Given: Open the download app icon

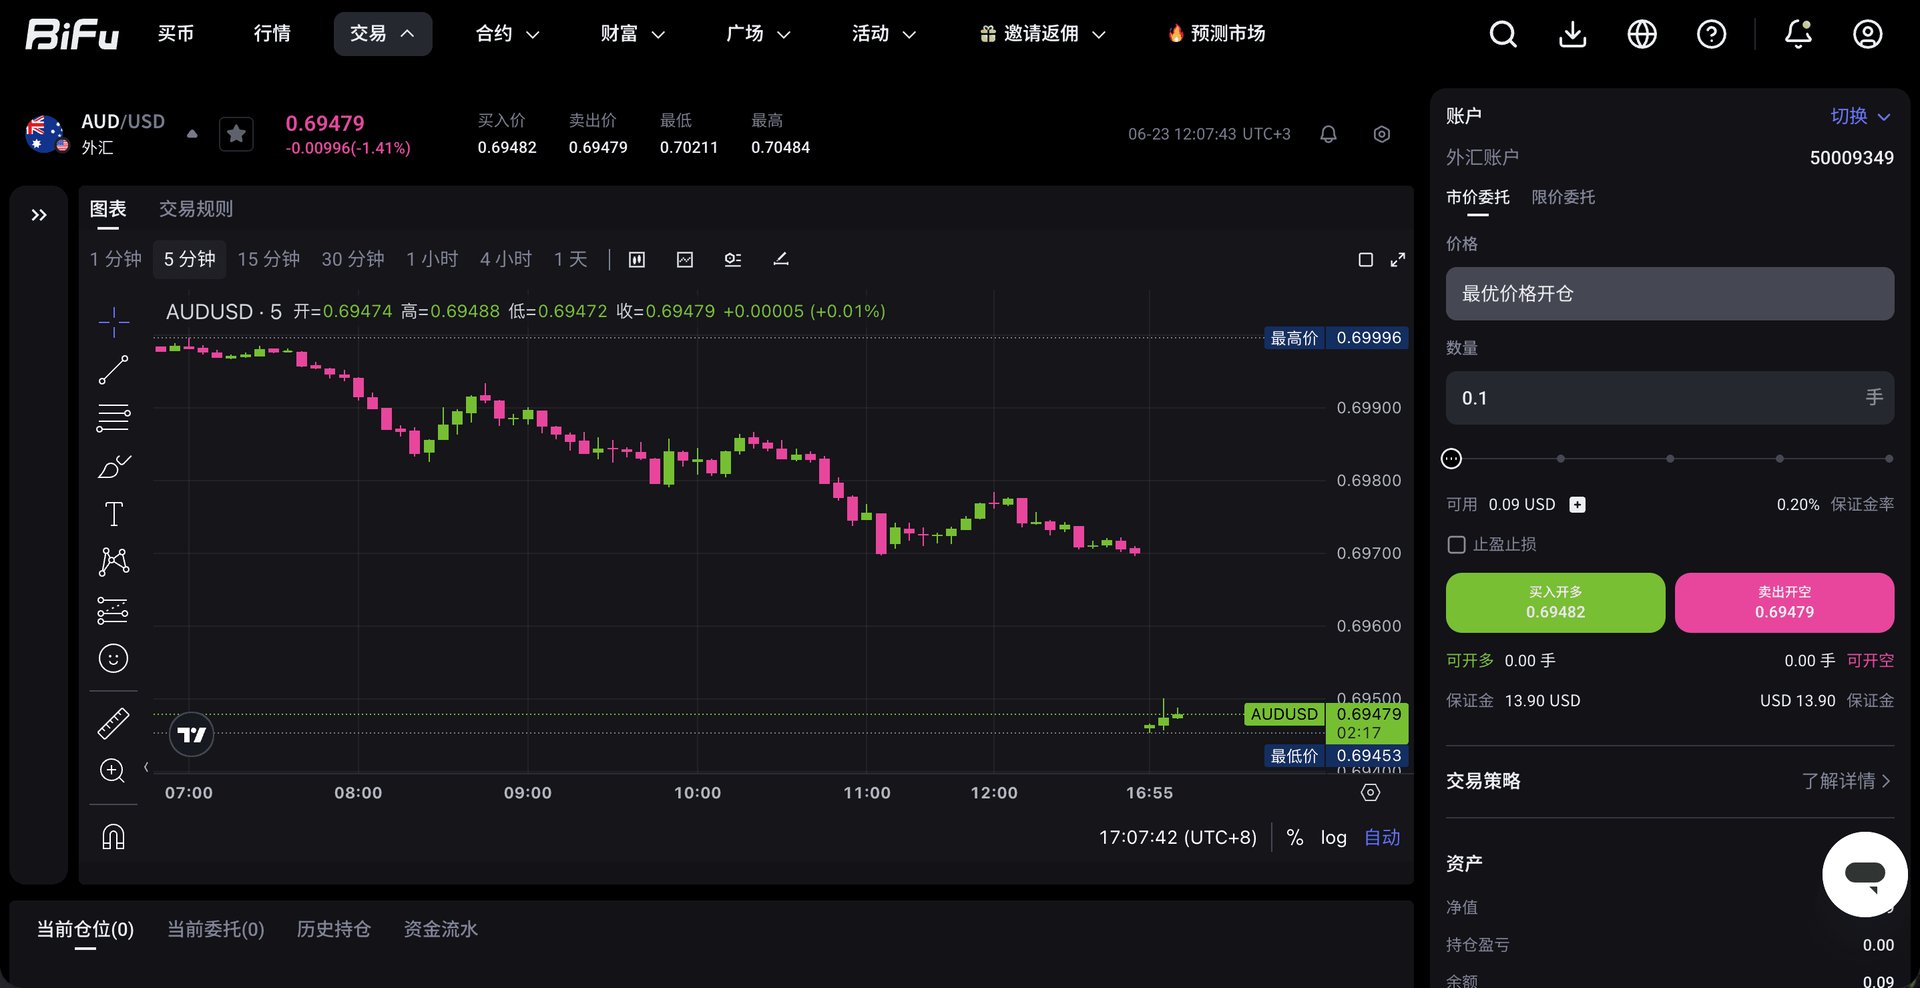Looking at the screenshot, I should (1573, 34).
